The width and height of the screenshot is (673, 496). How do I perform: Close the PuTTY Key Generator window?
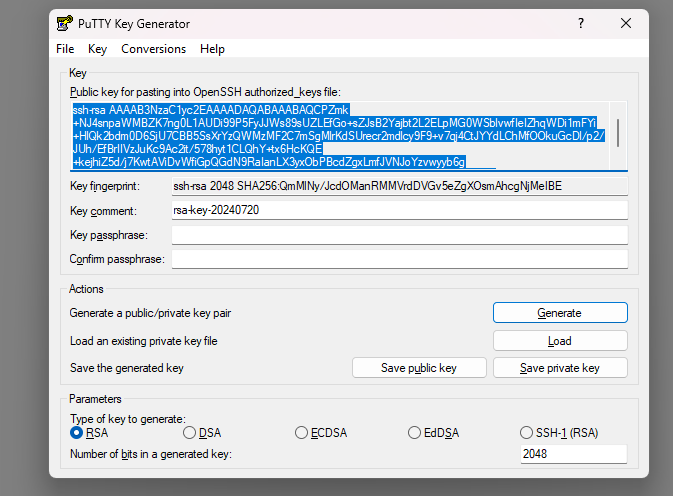pyautogui.click(x=626, y=23)
